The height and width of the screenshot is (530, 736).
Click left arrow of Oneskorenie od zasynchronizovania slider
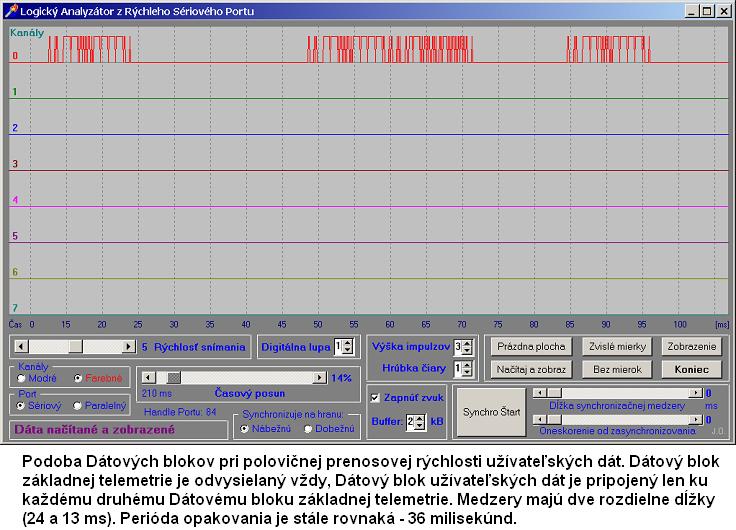click(x=539, y=419)
